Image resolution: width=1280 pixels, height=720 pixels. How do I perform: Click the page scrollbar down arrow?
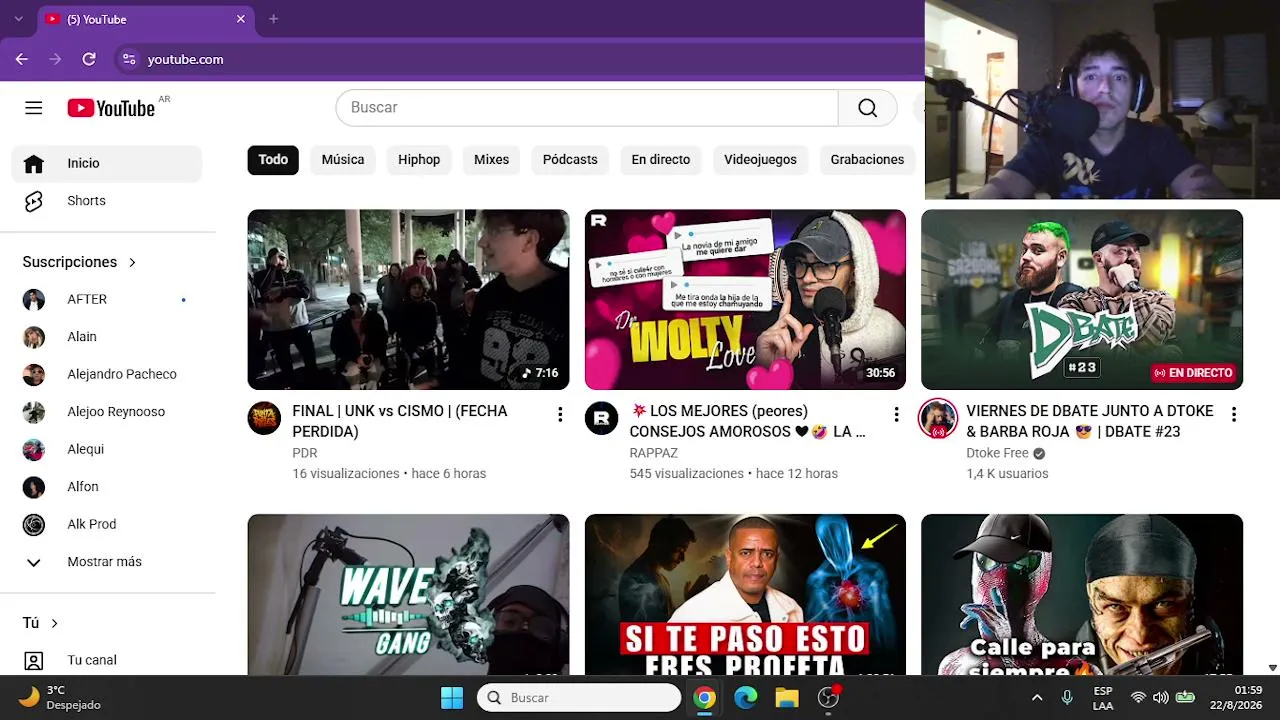tap(1272, 668)
